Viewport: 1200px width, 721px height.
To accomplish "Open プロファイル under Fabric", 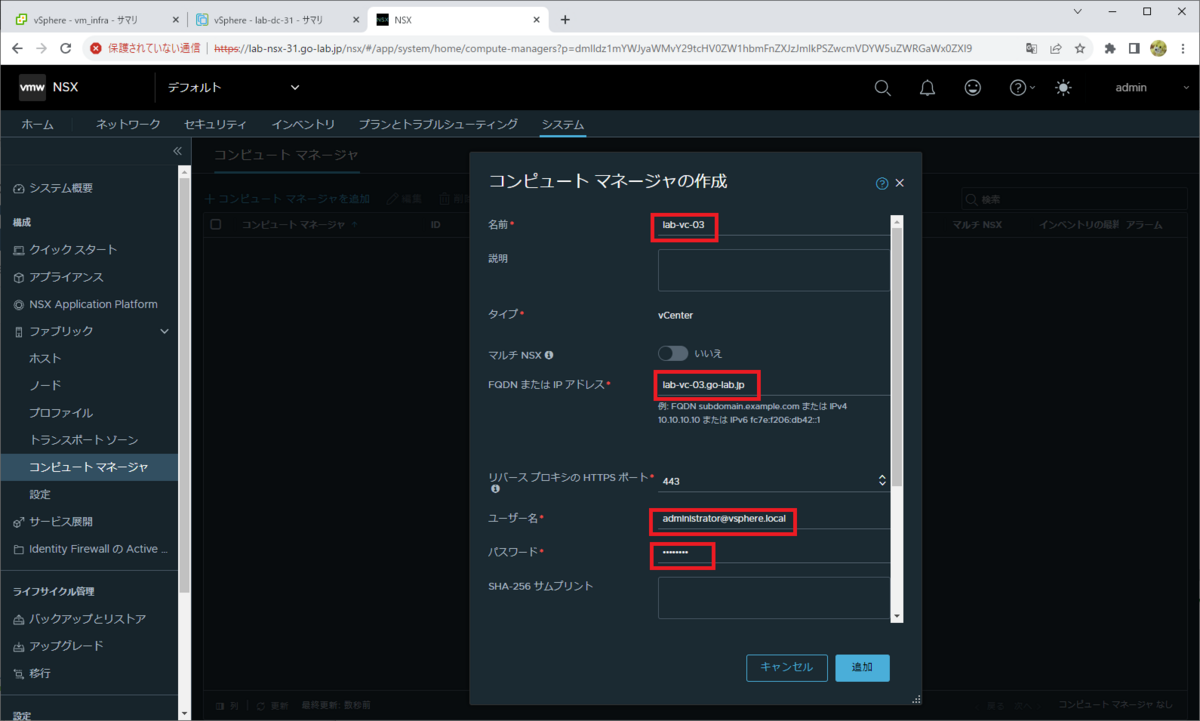I will [x=61, y=413].
